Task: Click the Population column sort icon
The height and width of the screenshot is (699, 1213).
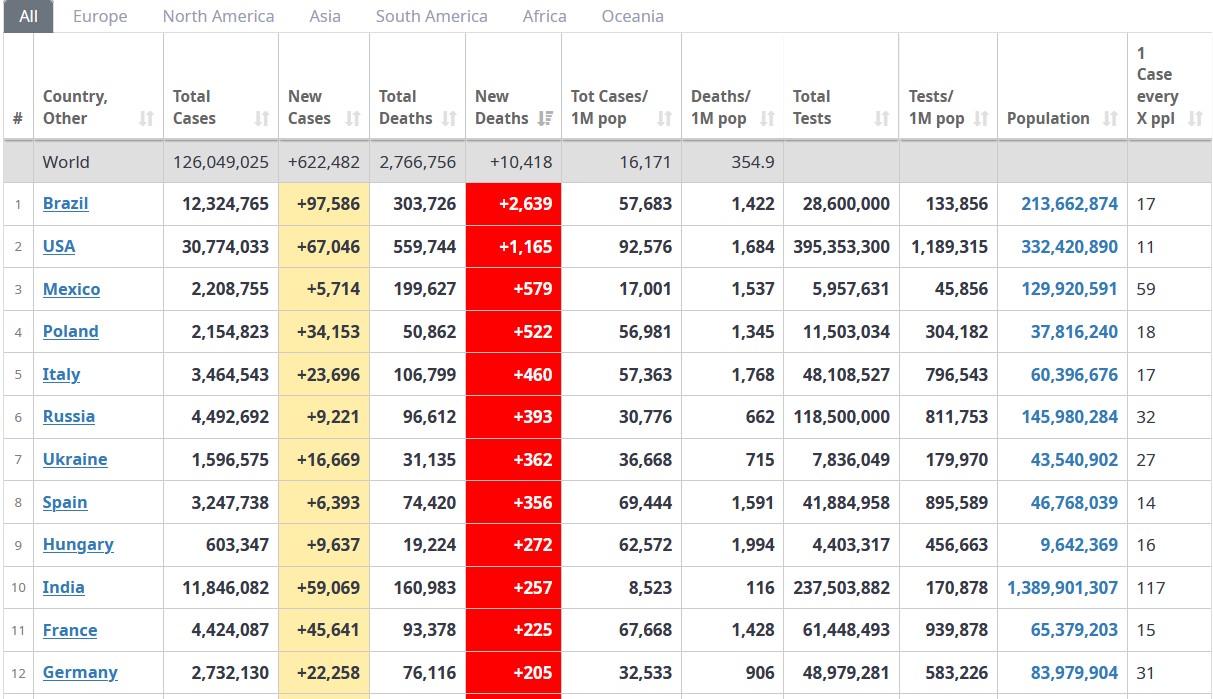Action: (x=1110, y=118)
